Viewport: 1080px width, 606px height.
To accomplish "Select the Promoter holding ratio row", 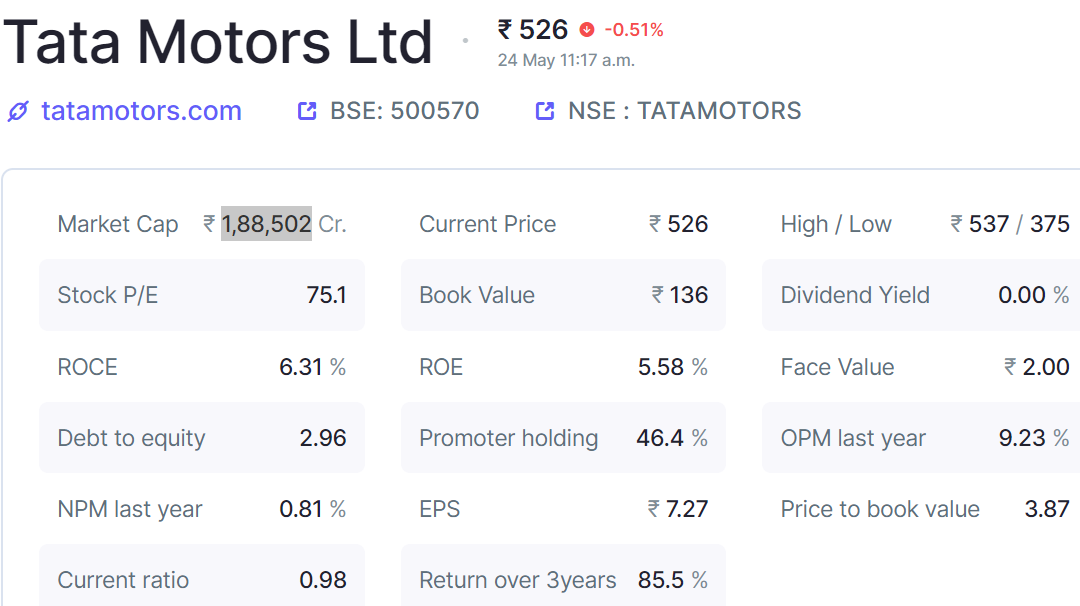I will point(563,438).
